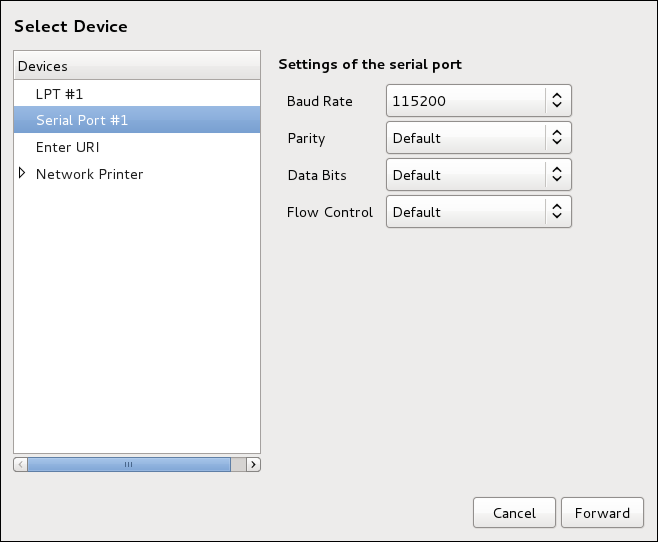Click the Forward button
658x542 pixels.
(x=602, y=513)
